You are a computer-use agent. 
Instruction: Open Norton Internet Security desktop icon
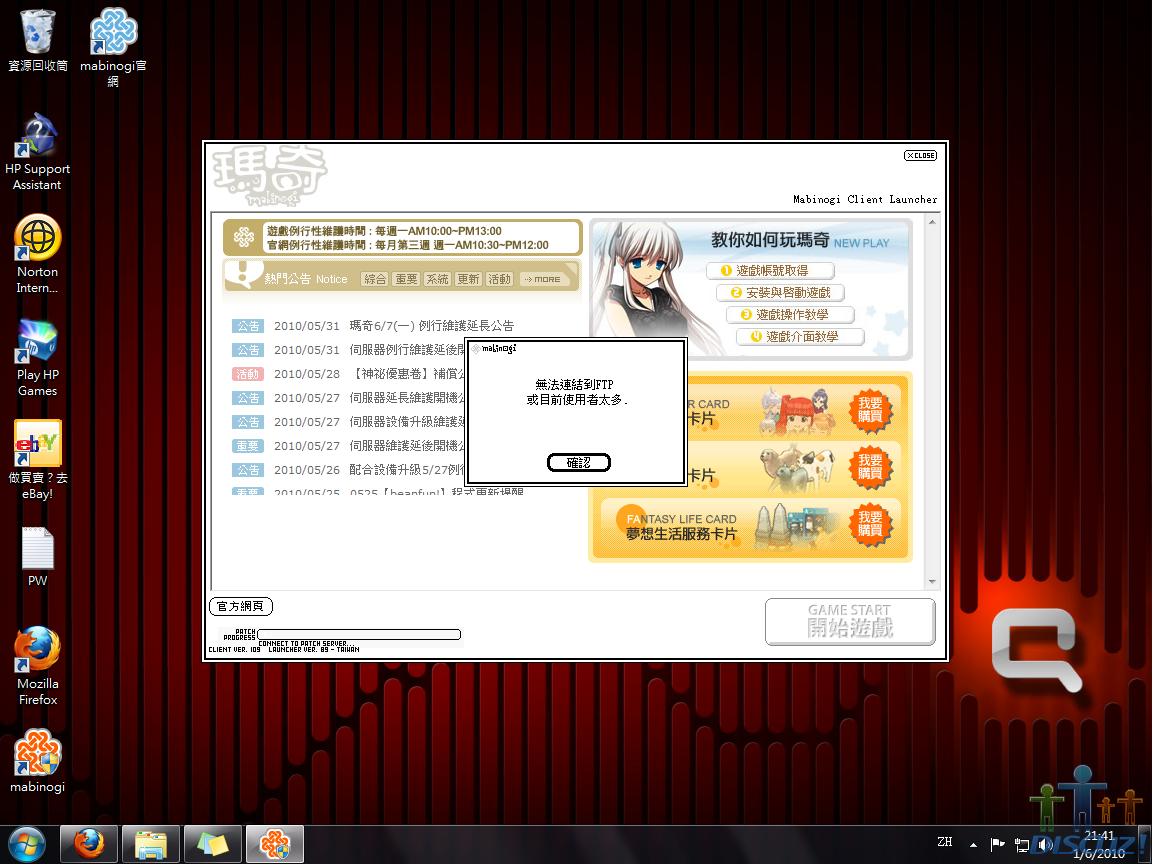point(37,254)
